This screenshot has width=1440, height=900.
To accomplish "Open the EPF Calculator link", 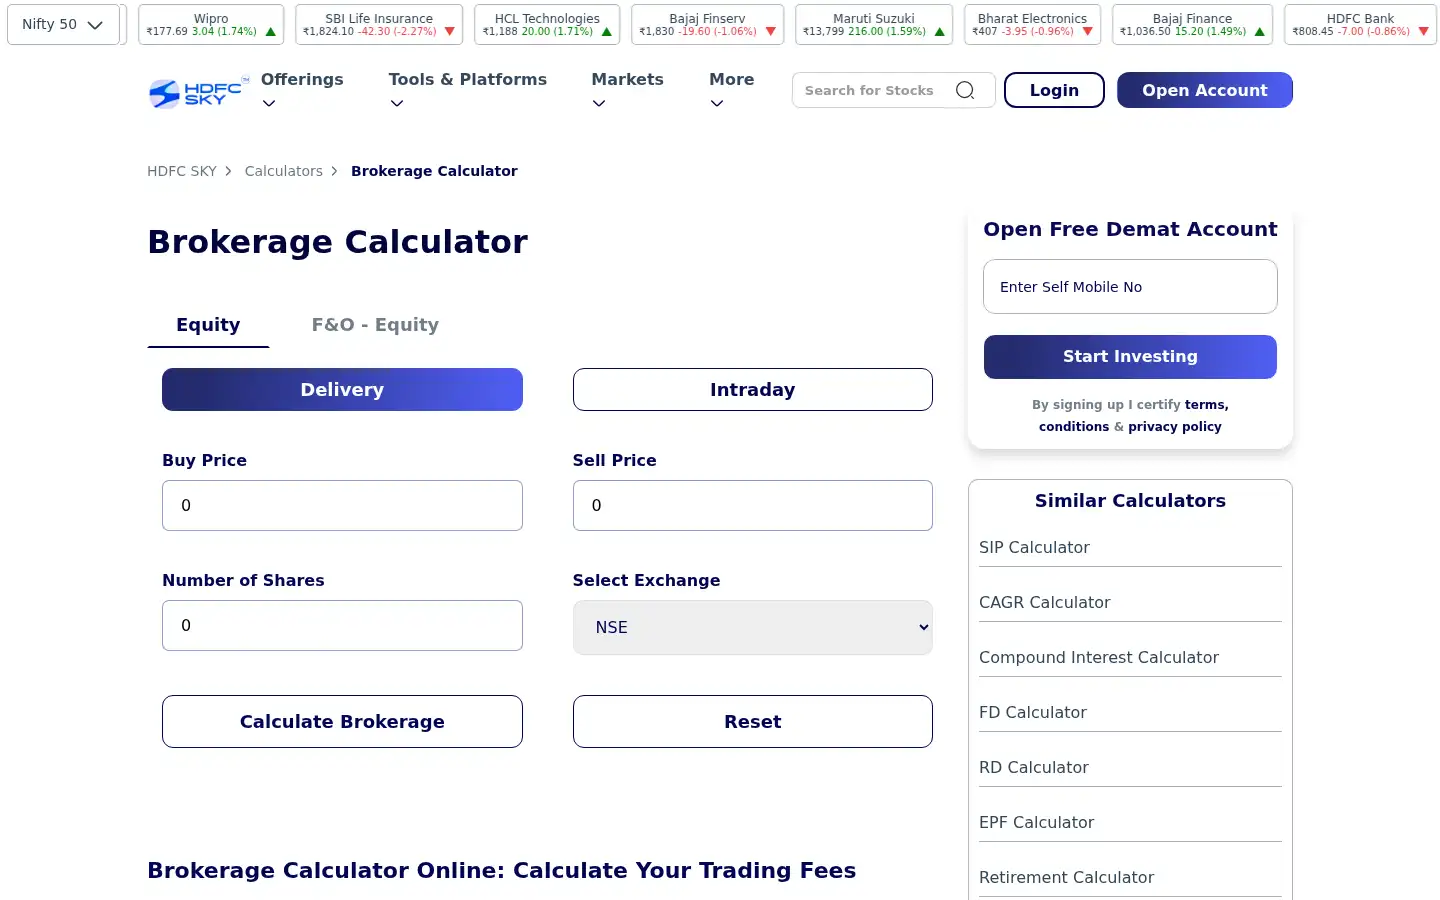I will (x=1036, y=823).
